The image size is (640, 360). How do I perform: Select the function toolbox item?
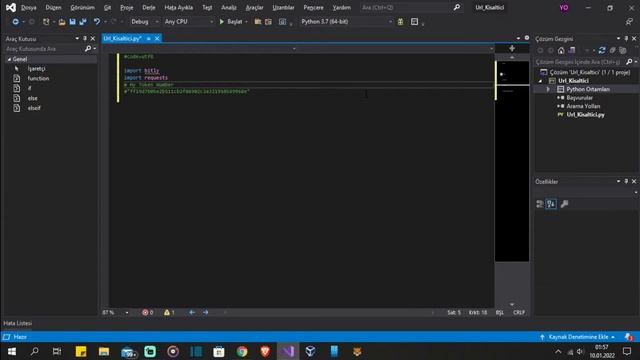click(38, 78)
